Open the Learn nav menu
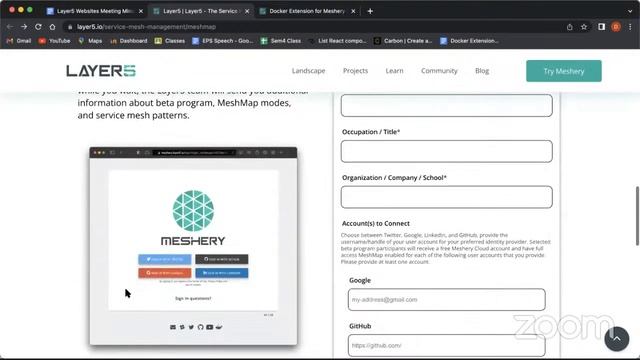This screenshot has width=640, height=360. point(394,71)
